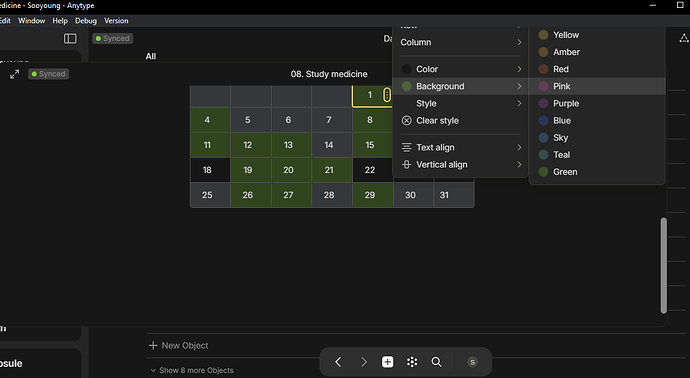
Task: Select table cell 29
Action: 372,195
